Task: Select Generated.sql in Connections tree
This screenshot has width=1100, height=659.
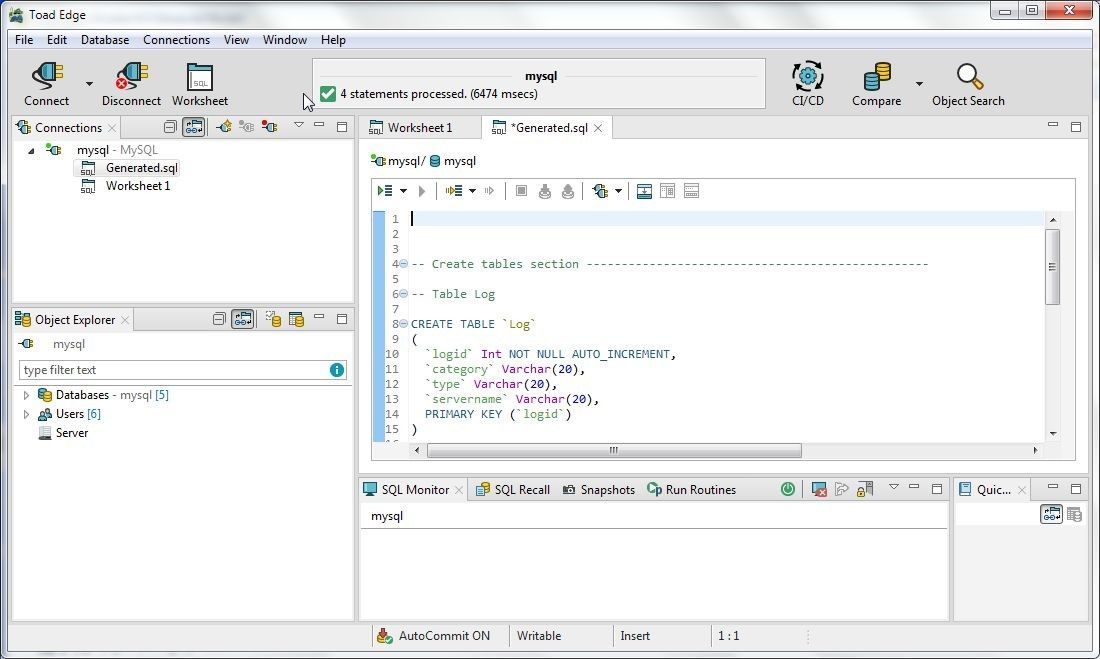Action: (x=142, y=168)
